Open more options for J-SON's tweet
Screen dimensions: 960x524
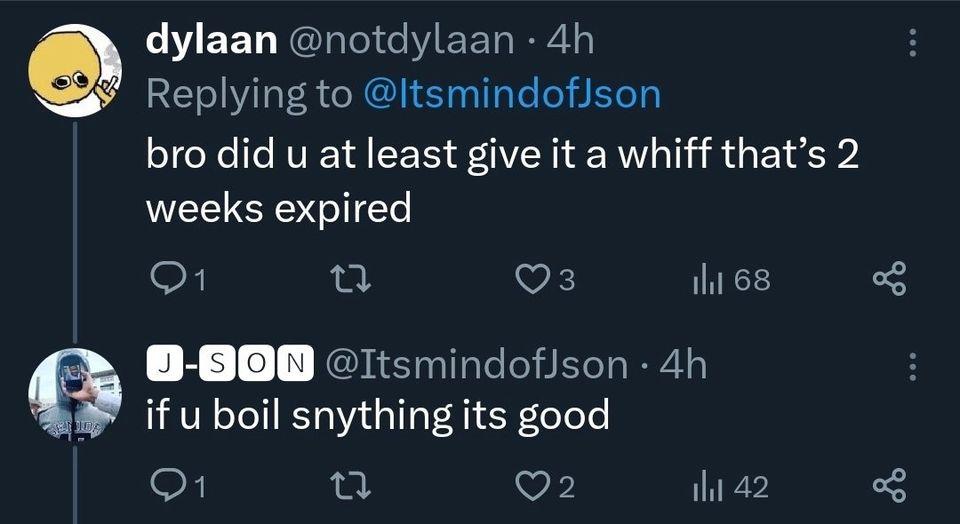coord(911,367)
